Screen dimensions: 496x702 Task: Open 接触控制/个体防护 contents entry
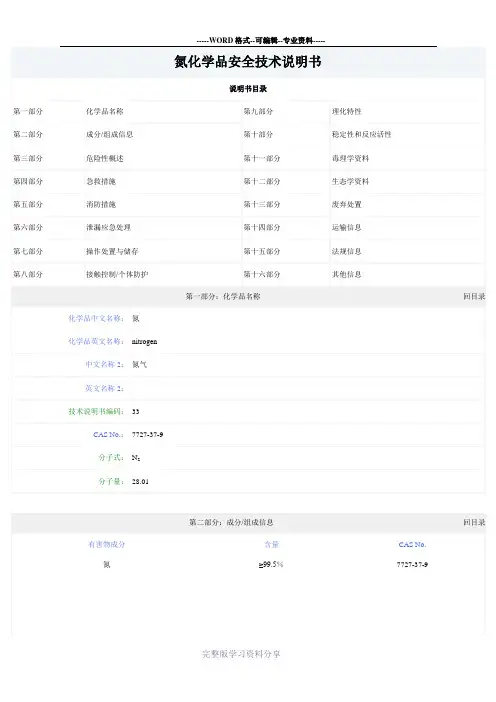(117, 274)
